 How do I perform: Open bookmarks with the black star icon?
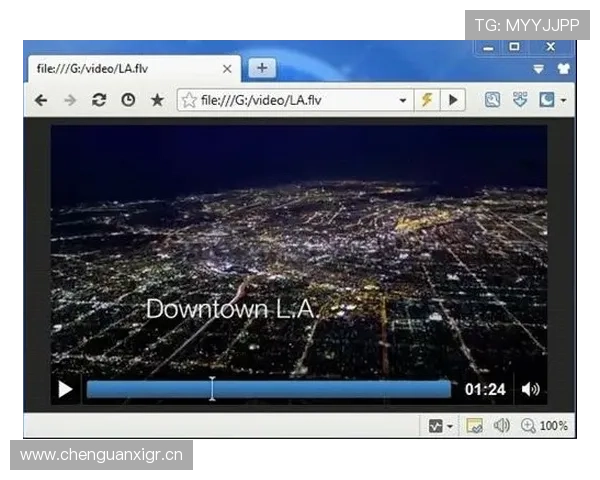pos(157,100)
